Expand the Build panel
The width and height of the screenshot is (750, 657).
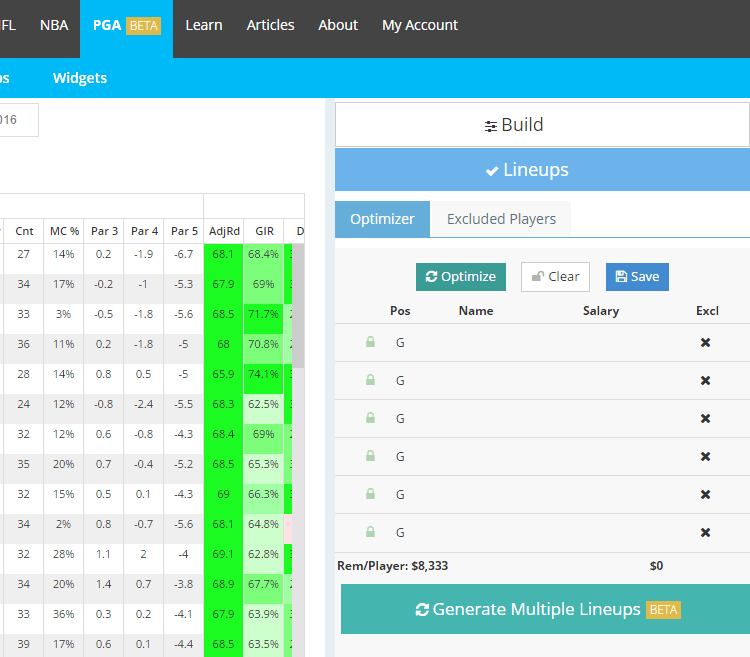[x=541, y=125]
